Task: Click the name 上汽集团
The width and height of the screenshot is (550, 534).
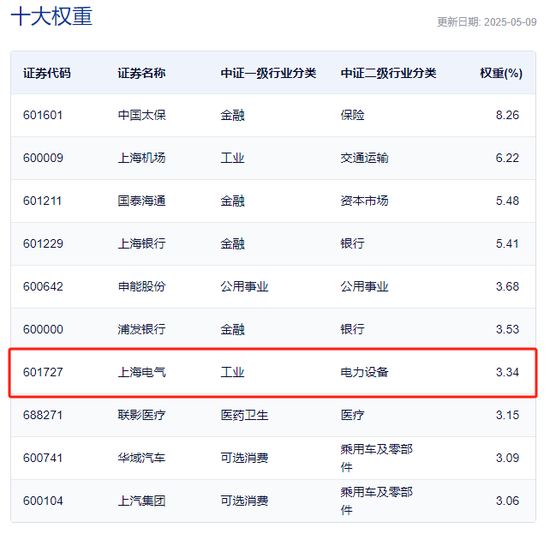Action: pos(142,501)
